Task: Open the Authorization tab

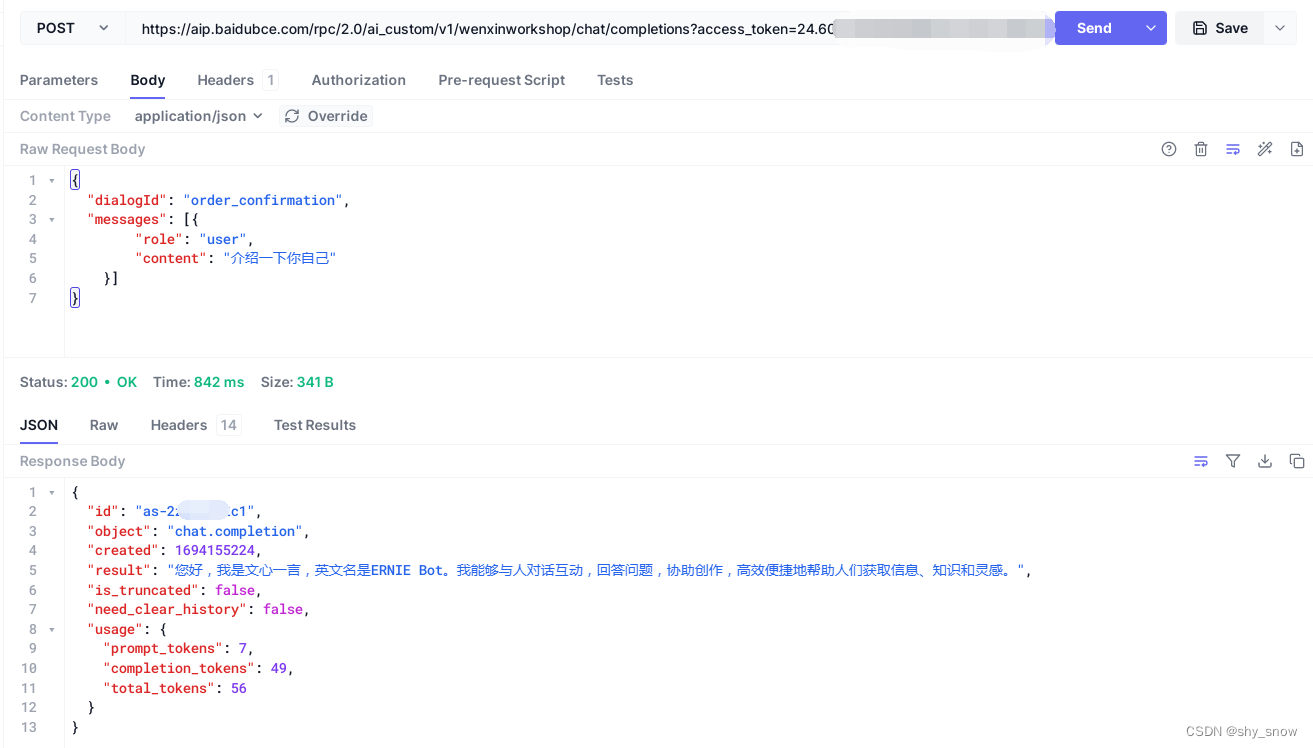Action: tap(359, 80)
